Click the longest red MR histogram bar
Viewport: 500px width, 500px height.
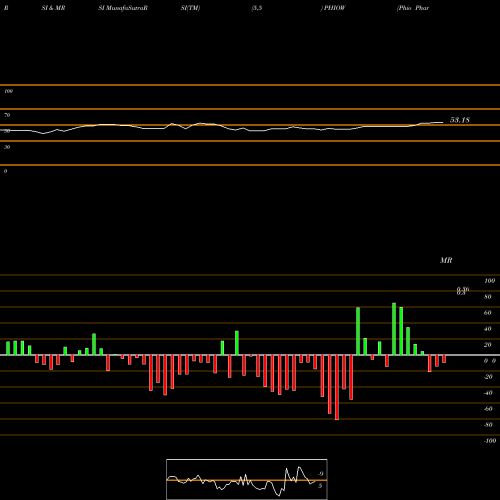coord(337,387)
